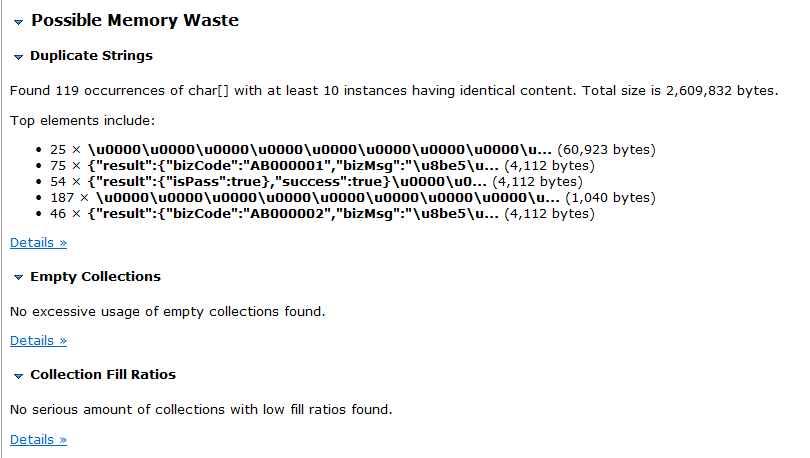Click the 'No excessive usage' message
Viewport: 810px width, 458px height.
click(167, 312)
